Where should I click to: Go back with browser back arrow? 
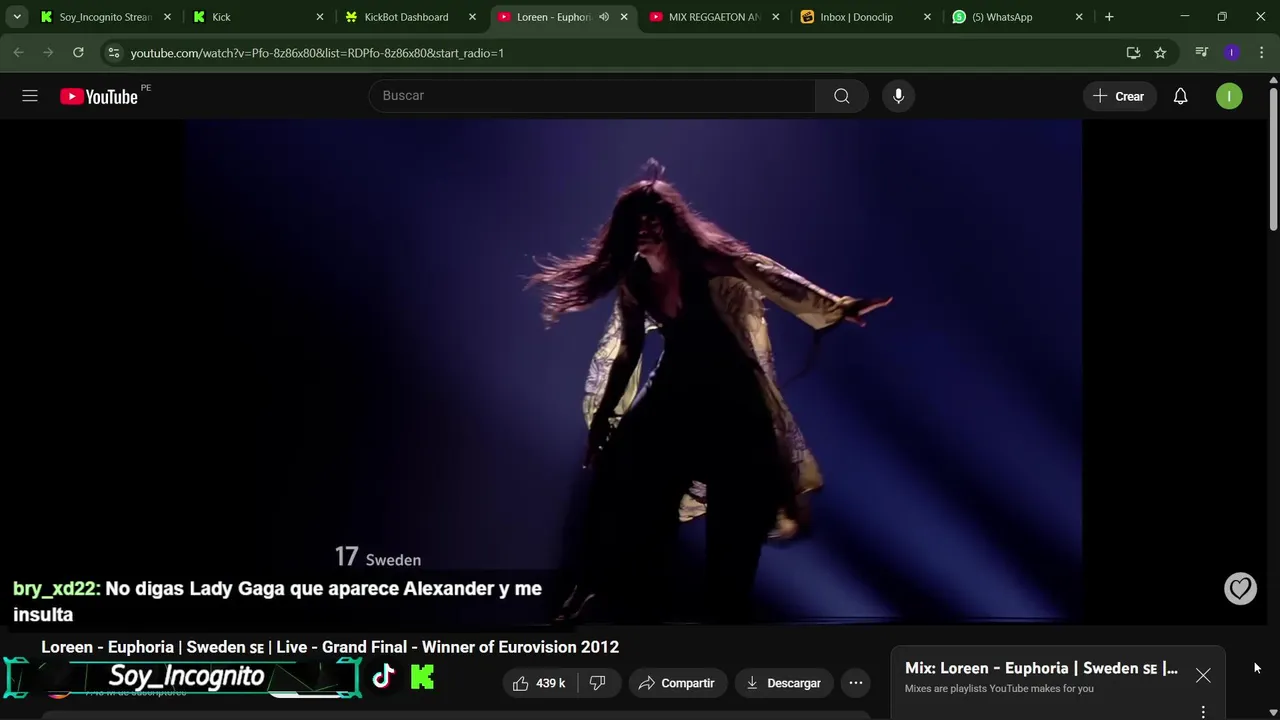click(18, 53)
